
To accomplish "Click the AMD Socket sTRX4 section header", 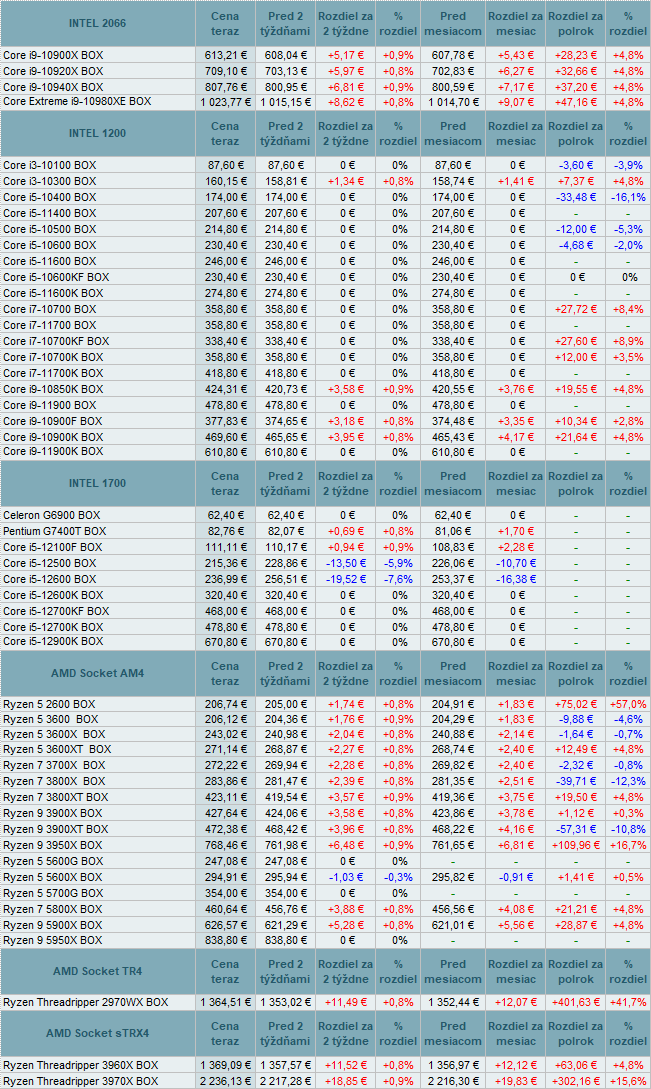I will [97, 1033].
